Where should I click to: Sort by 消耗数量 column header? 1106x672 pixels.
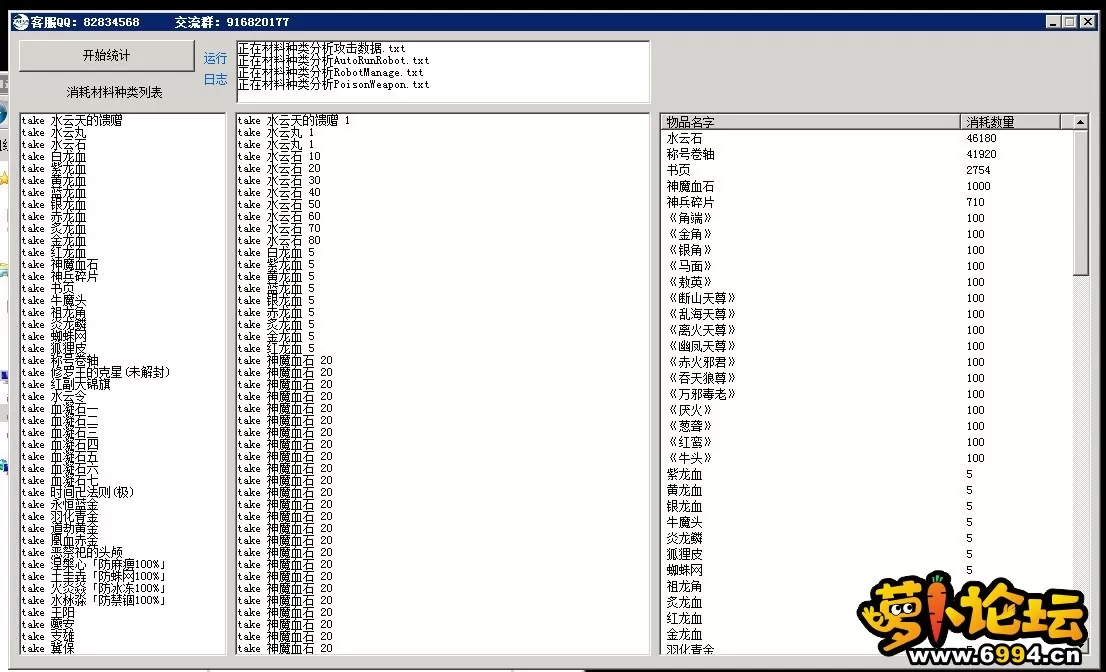point(1010,122)
